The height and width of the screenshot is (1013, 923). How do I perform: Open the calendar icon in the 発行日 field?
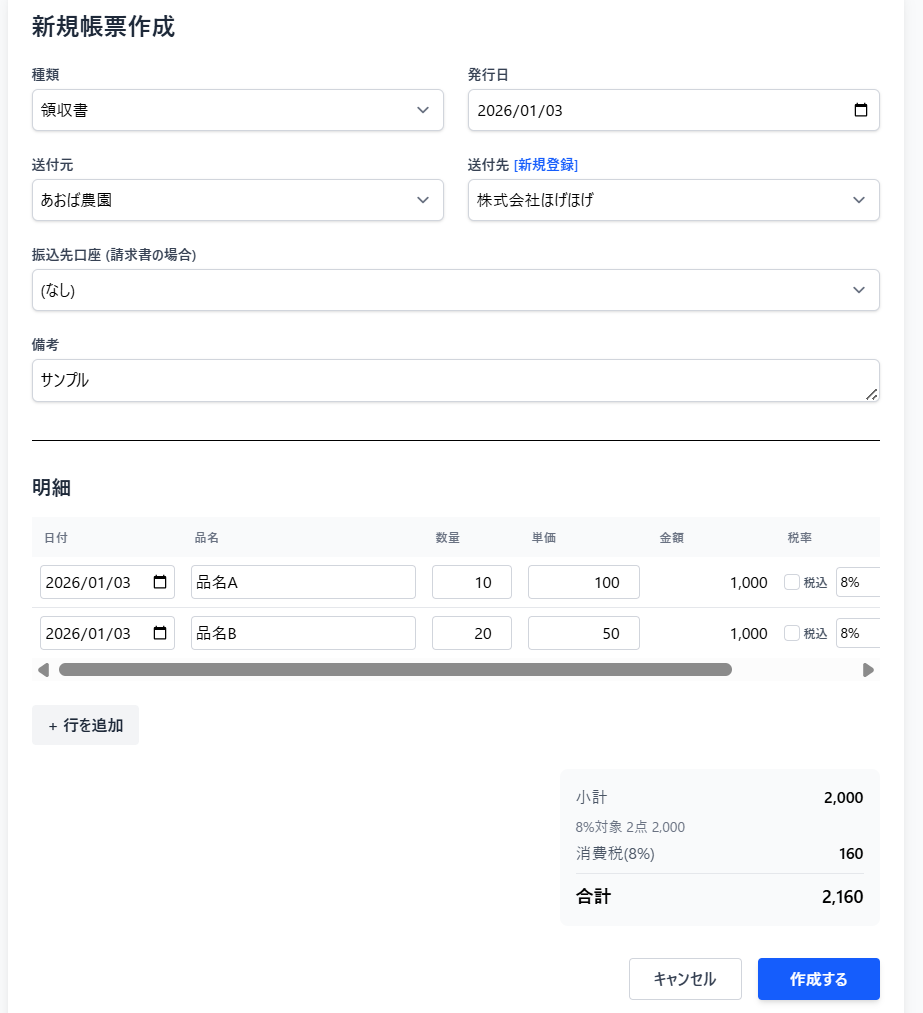(860, 110)
